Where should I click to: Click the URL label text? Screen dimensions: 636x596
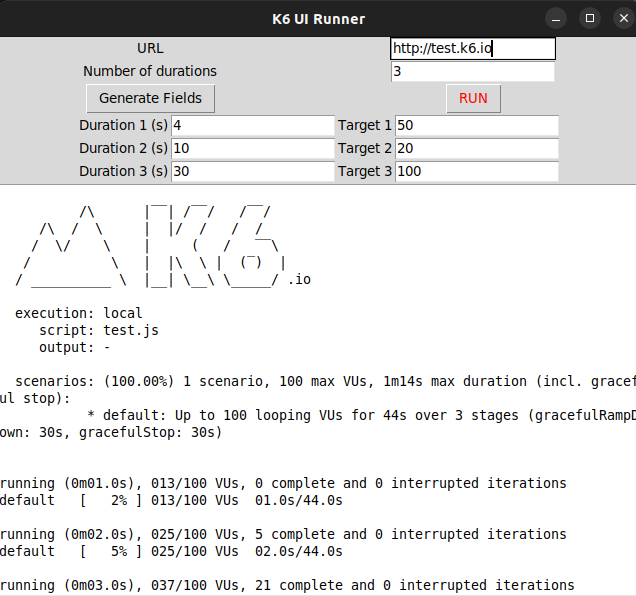point(150,48)
